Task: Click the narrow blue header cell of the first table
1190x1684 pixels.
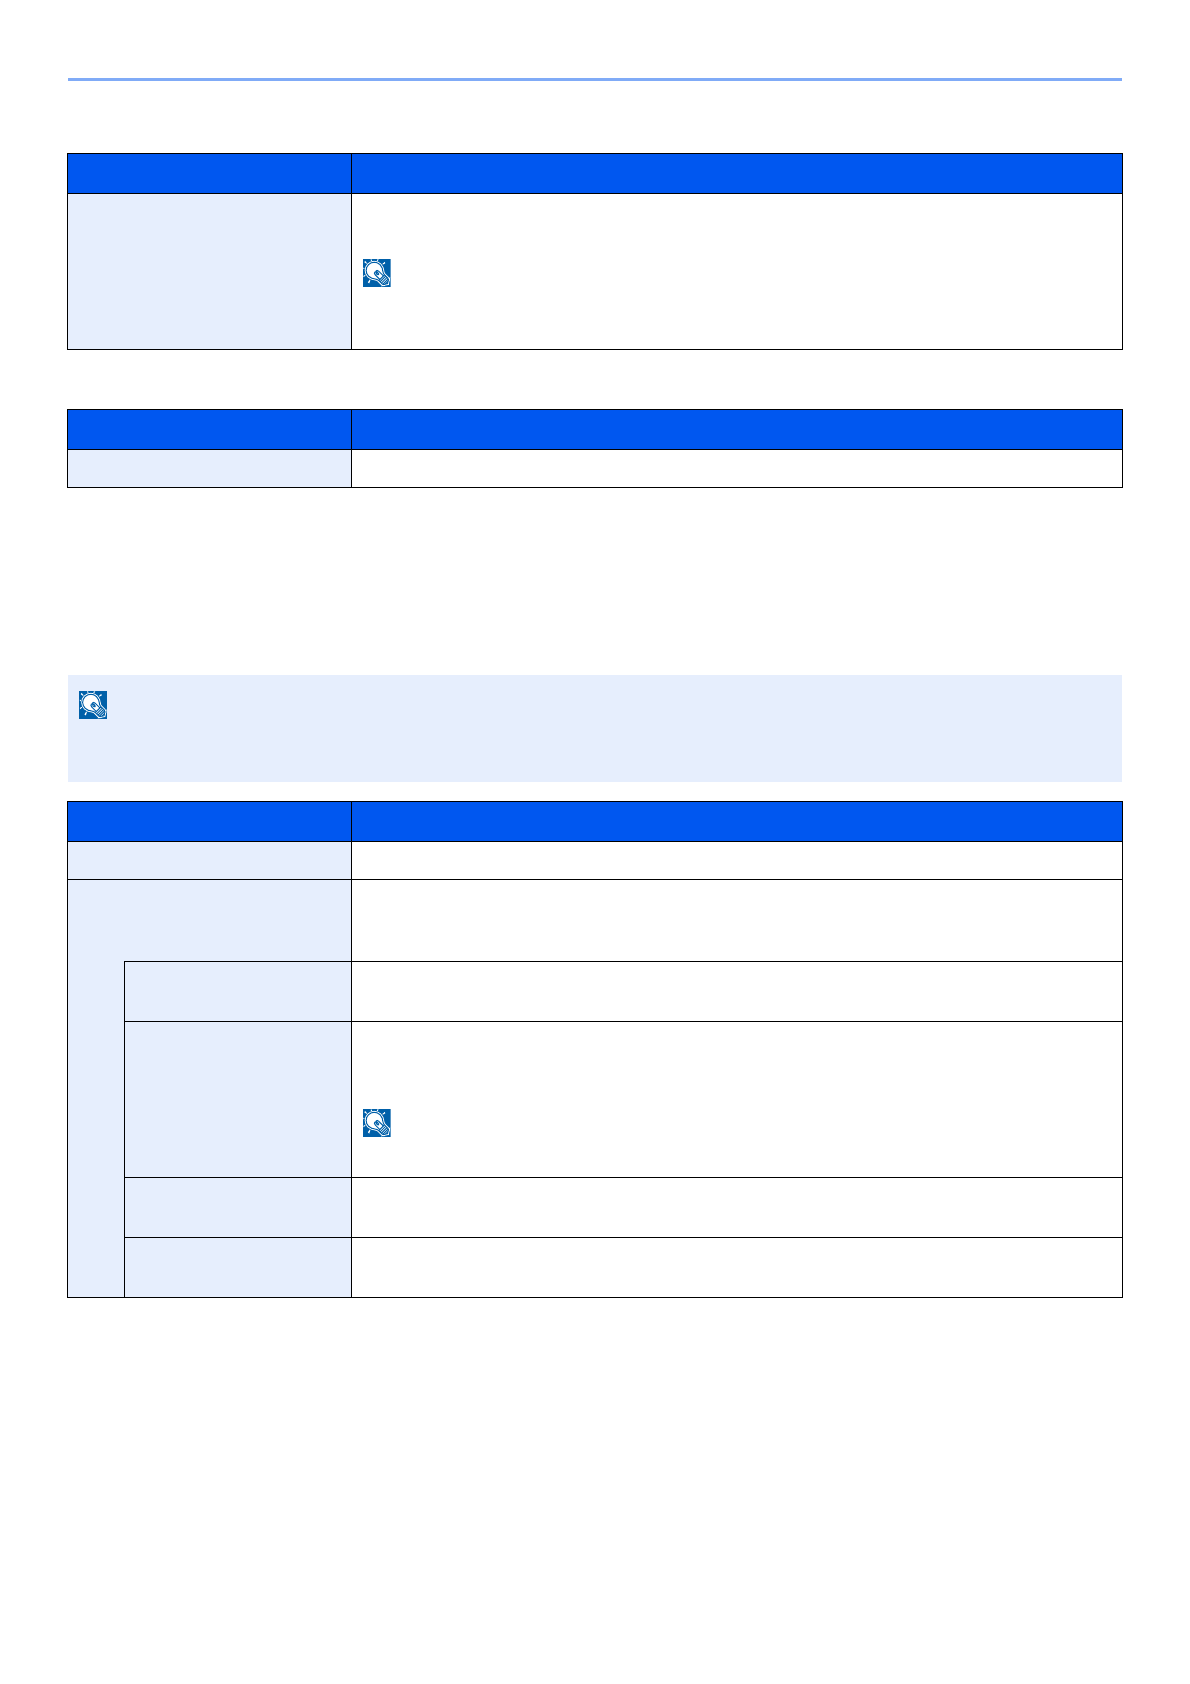Action: [209, 173]
